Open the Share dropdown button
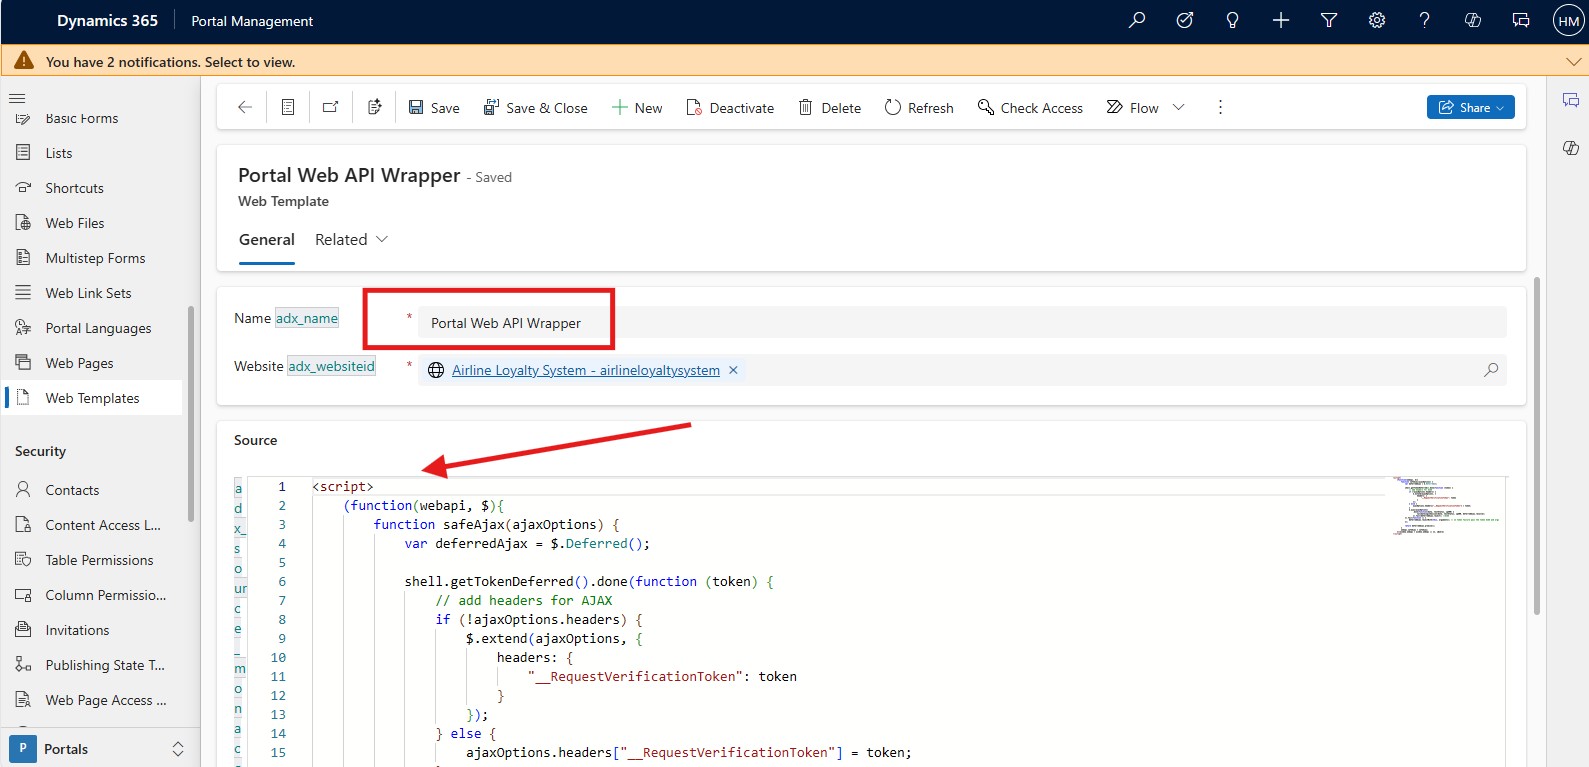The height and width of the screenshot is (767, 1589). (x=1470, y=107)
